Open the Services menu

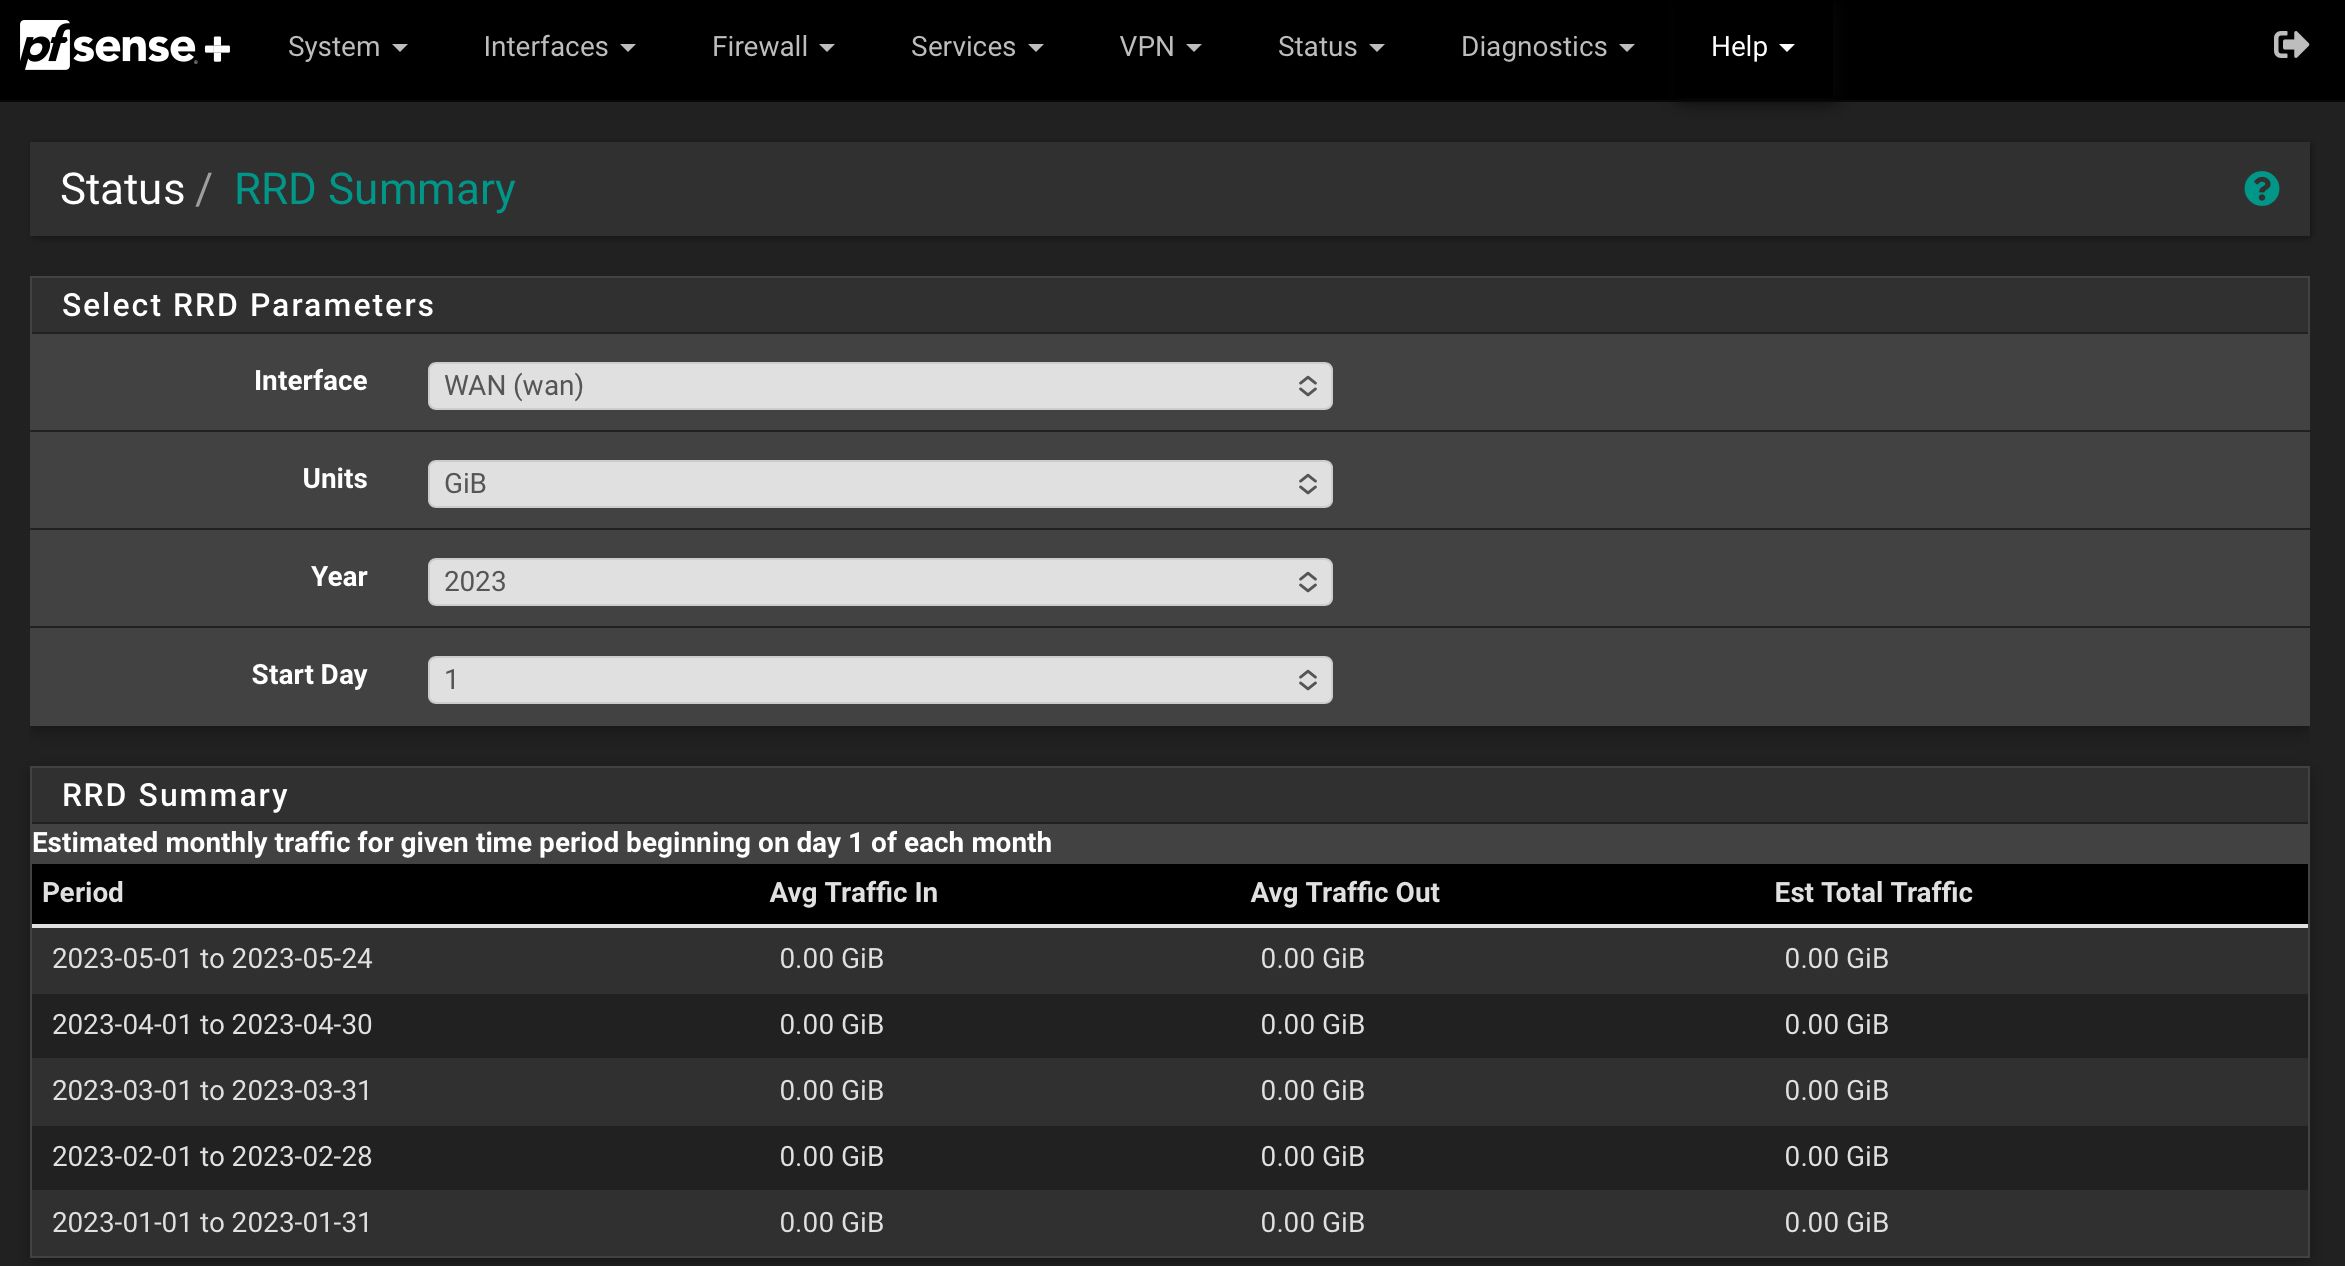(976, 47)
